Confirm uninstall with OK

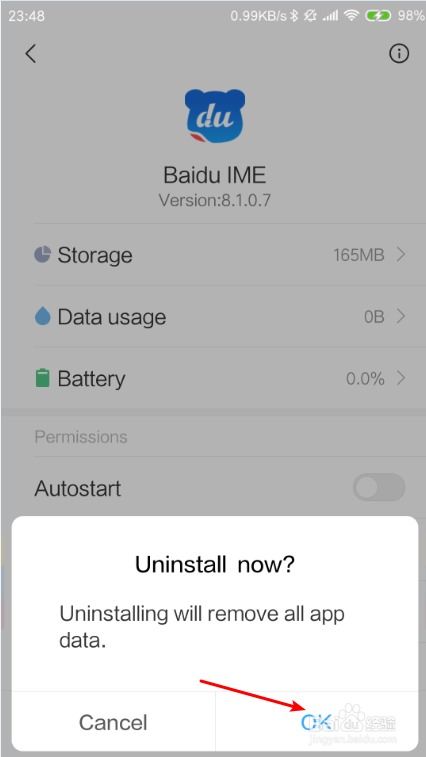[x=316, y=722]
